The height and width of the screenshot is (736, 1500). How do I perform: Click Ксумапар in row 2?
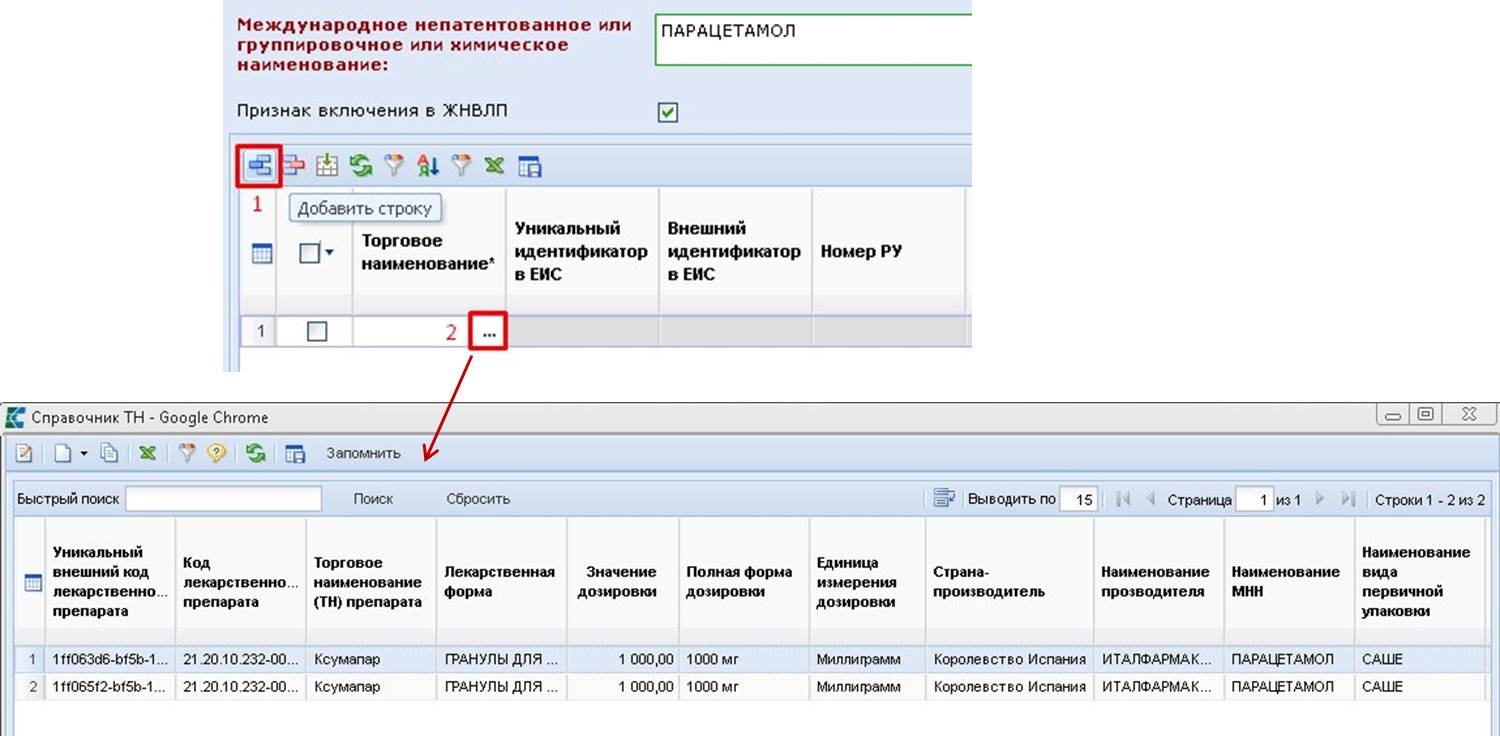[347, 687]
